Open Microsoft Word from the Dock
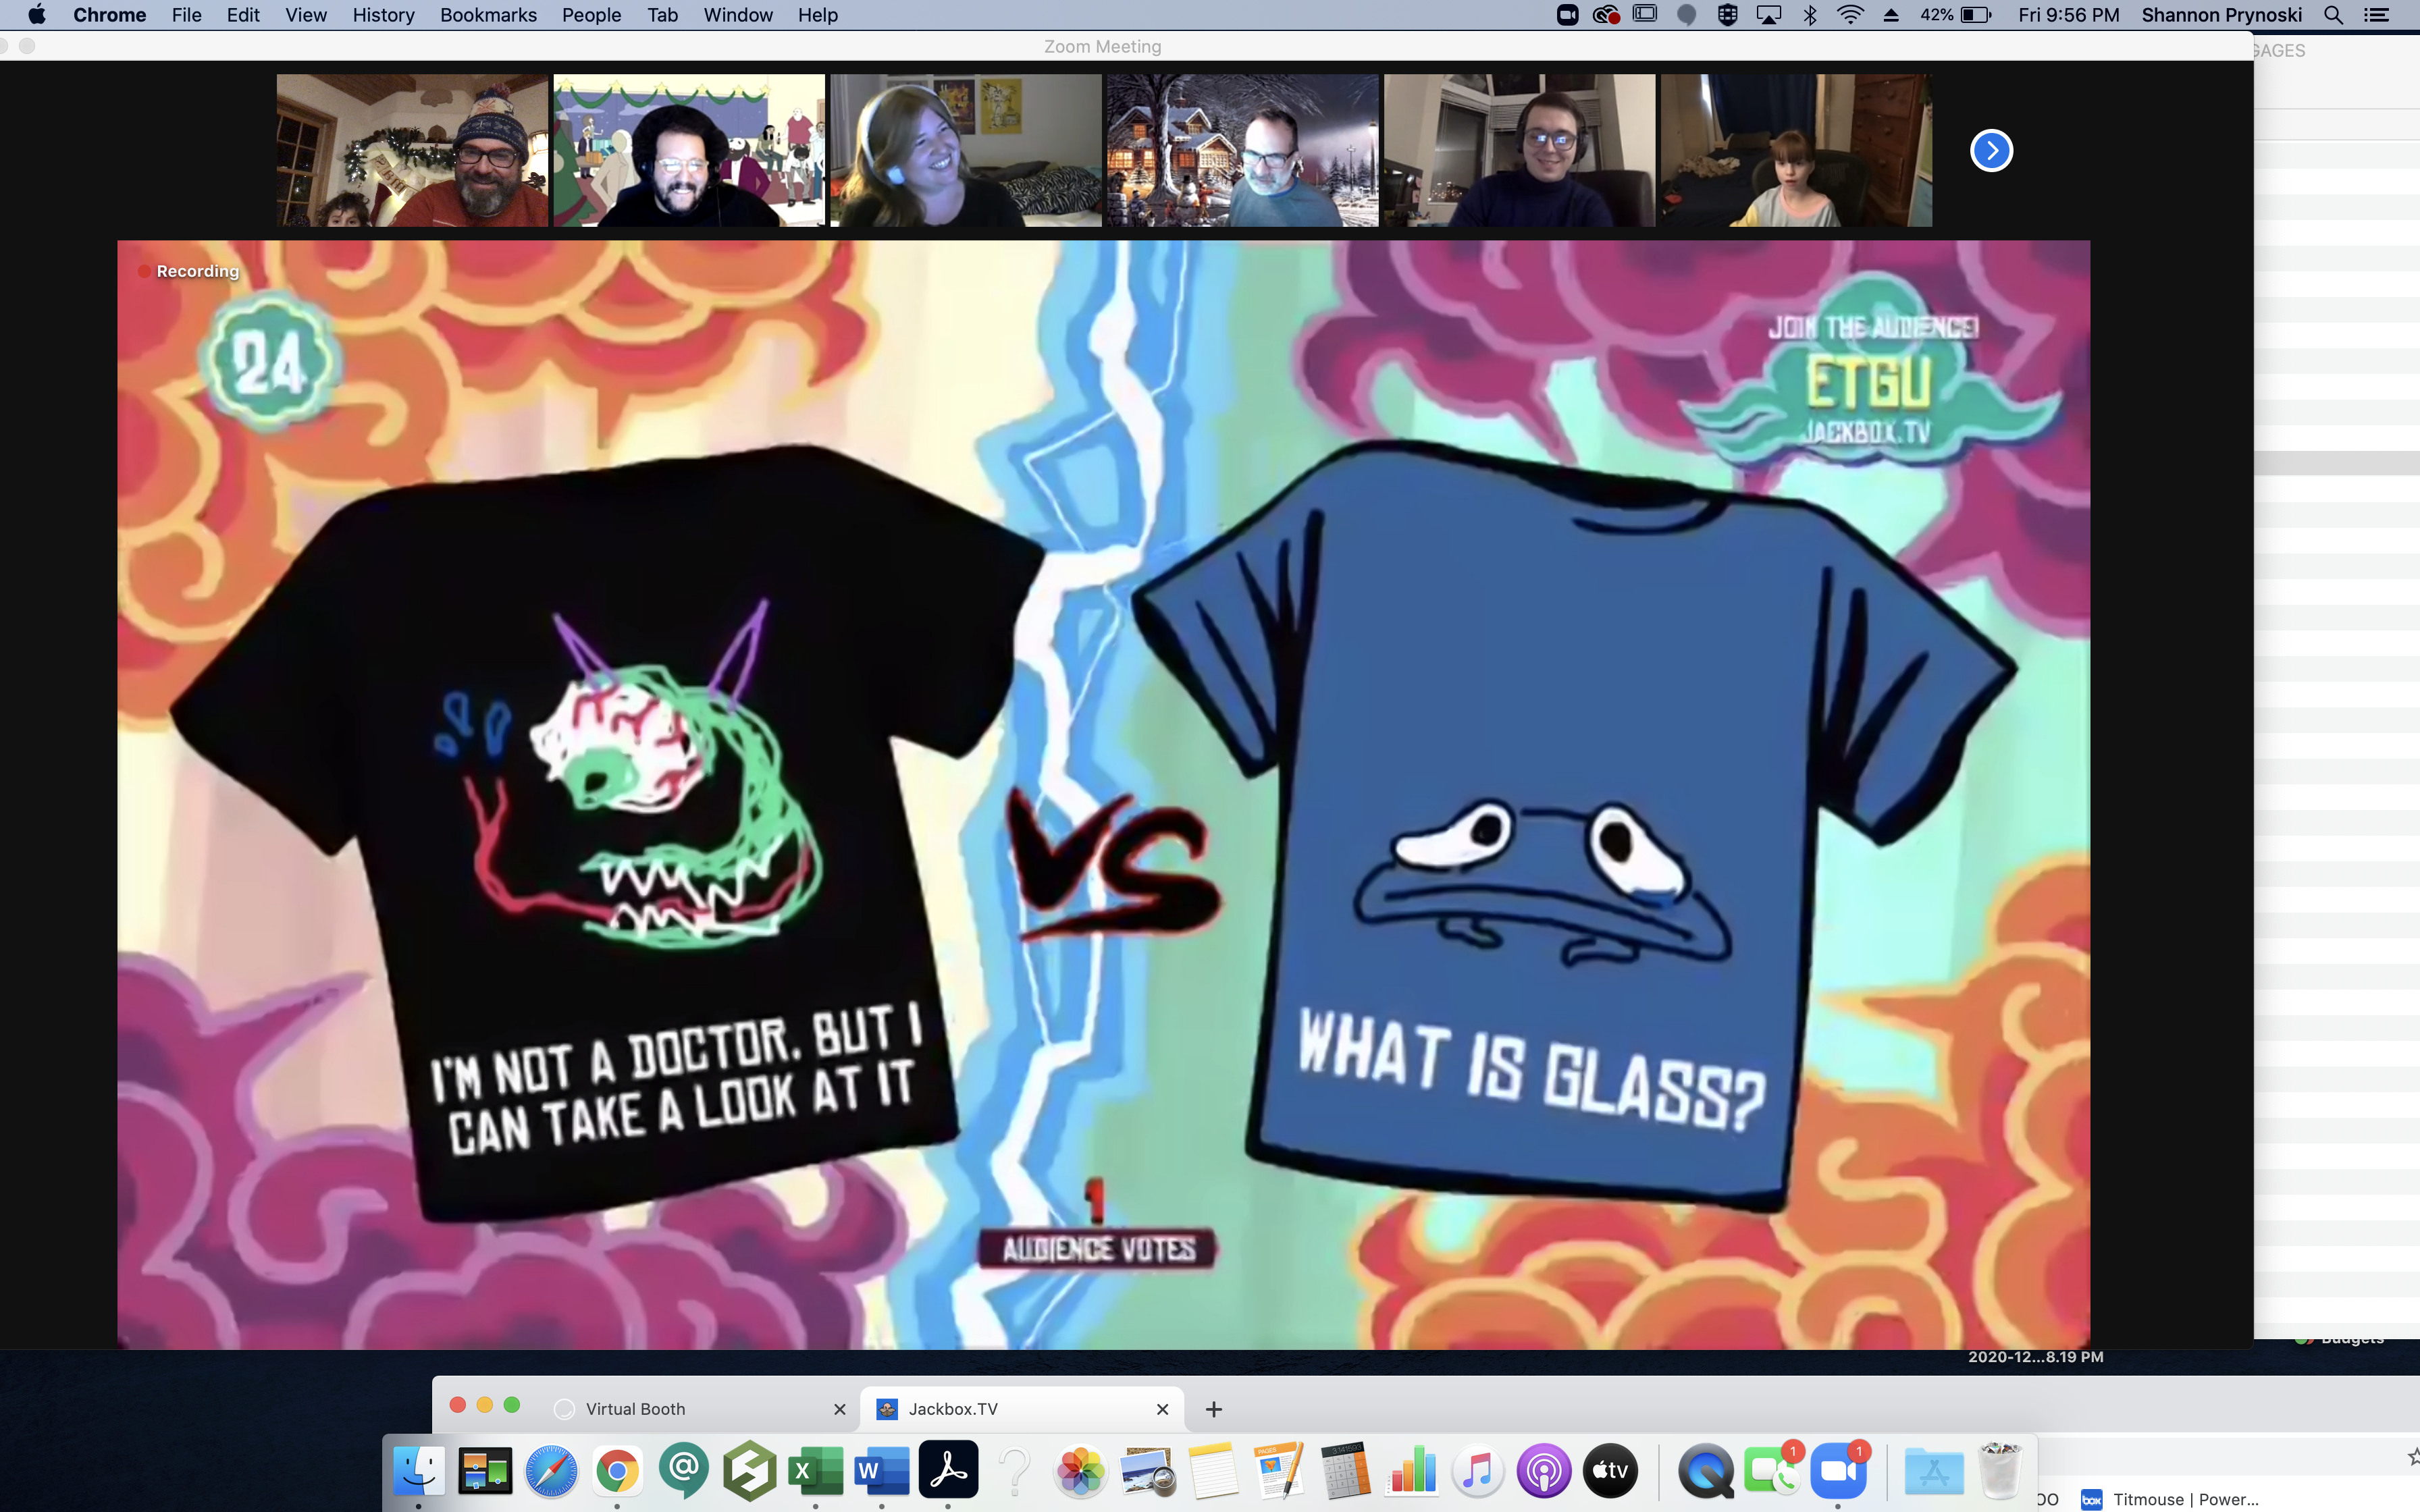 tap(882, 1471)
